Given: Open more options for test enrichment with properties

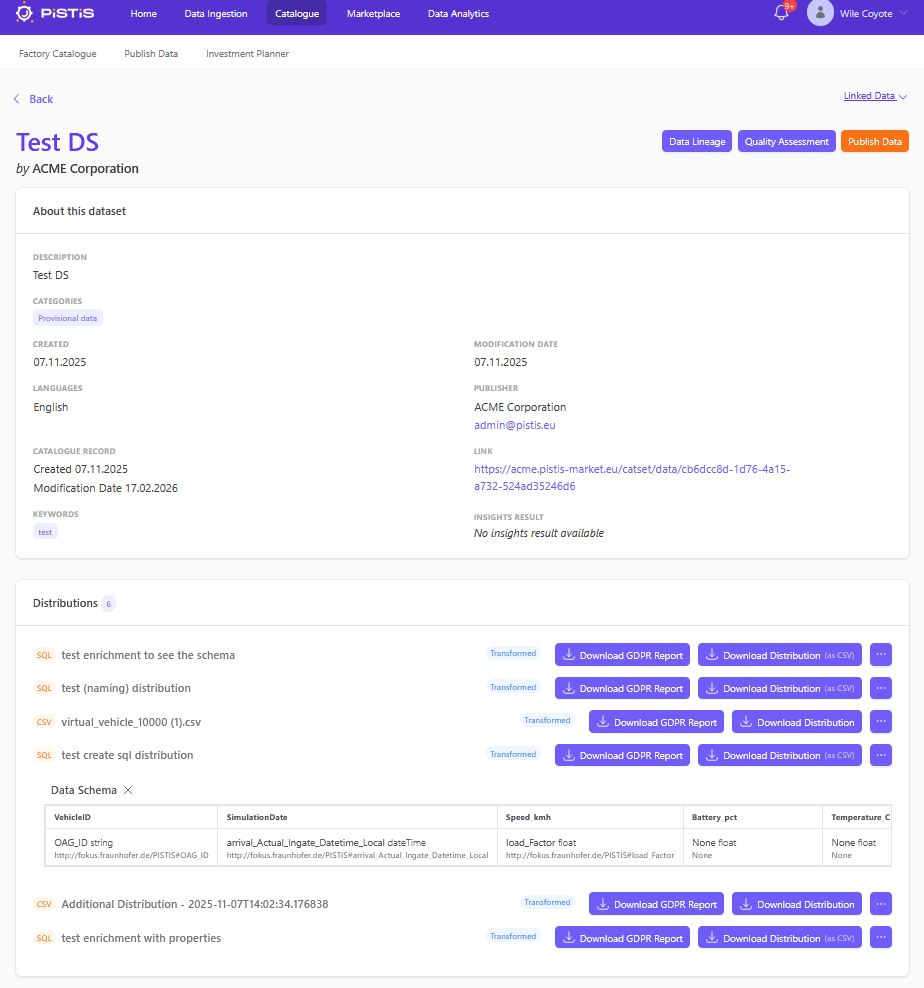Looking at the screenshot, I should pyautogui.click(x=881, y=938).
